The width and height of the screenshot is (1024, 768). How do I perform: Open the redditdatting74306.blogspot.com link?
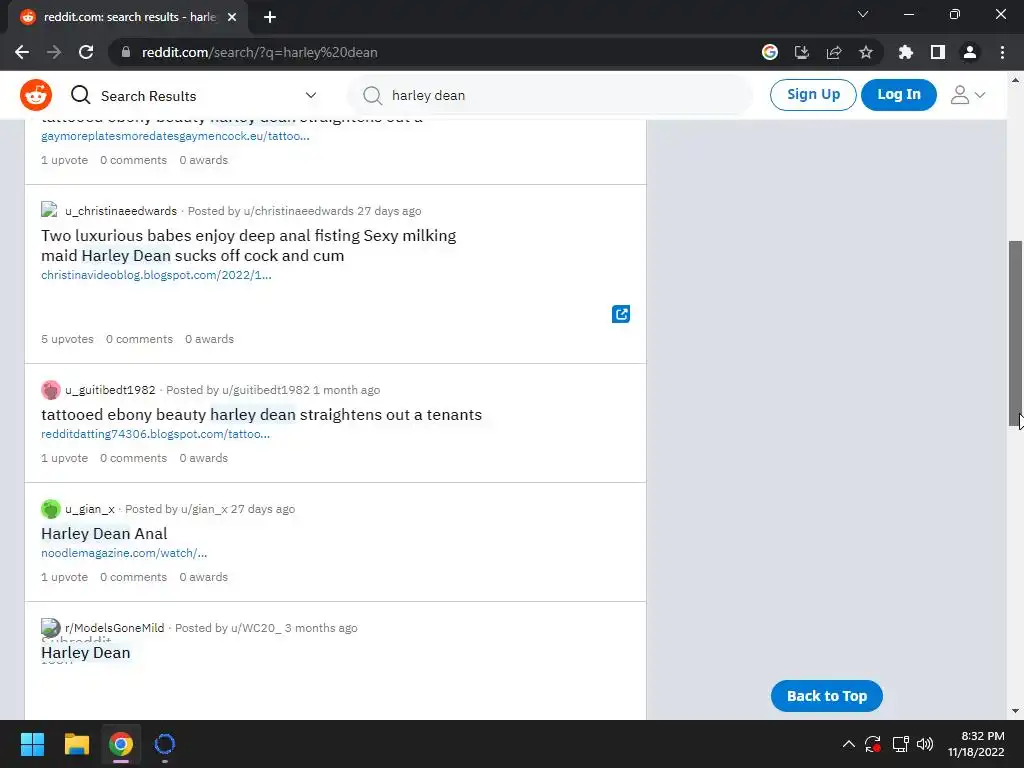[x=155, y=434]
